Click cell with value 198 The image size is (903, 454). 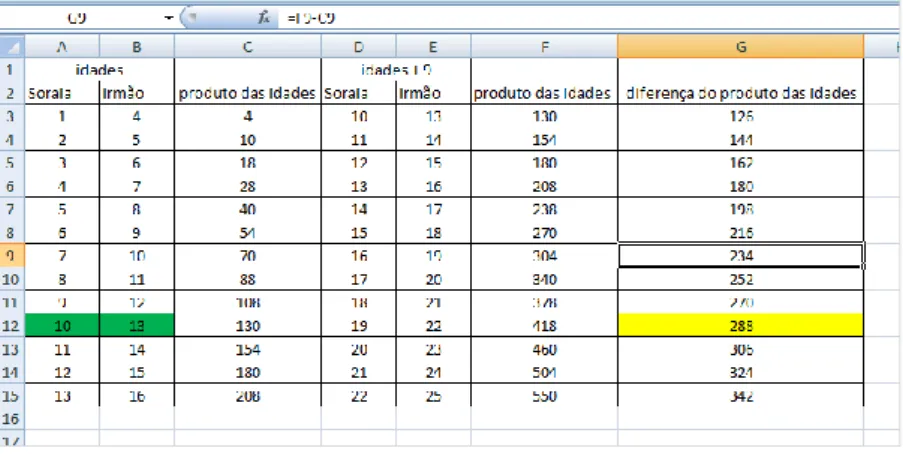click(741, 209)
